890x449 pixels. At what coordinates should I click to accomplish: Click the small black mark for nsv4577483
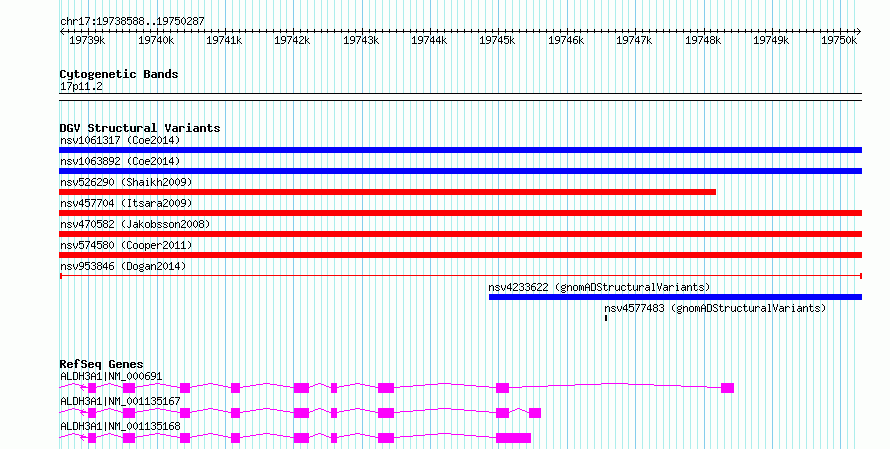(x=606, y=318)
